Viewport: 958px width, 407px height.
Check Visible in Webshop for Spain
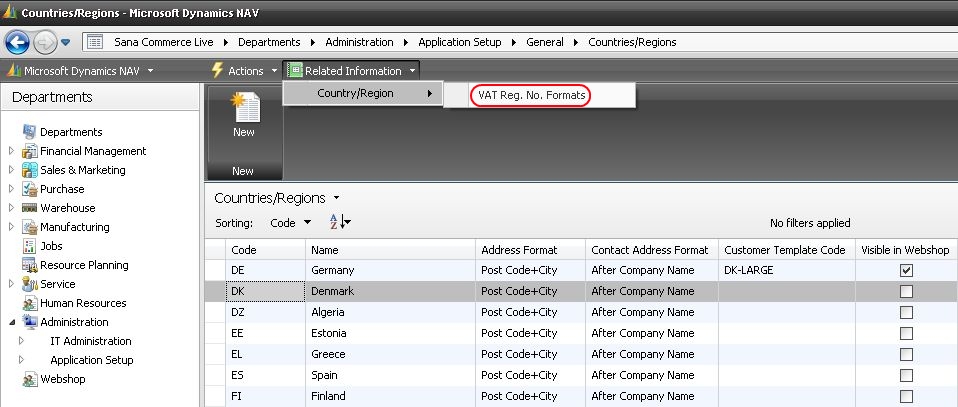[x=906, y=375]
